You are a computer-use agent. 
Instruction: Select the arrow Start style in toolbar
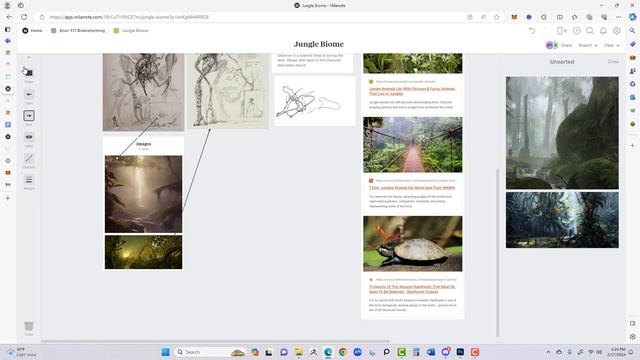(x=29, y=95)
